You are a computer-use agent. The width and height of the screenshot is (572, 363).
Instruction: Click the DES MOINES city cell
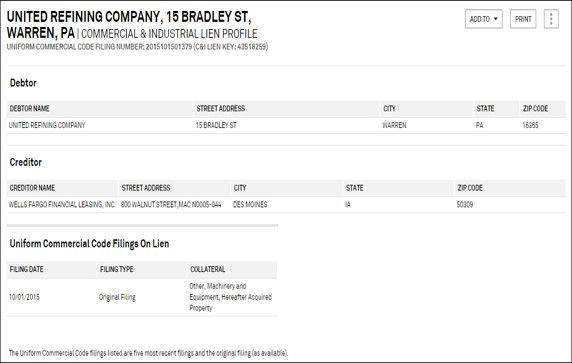250,204
